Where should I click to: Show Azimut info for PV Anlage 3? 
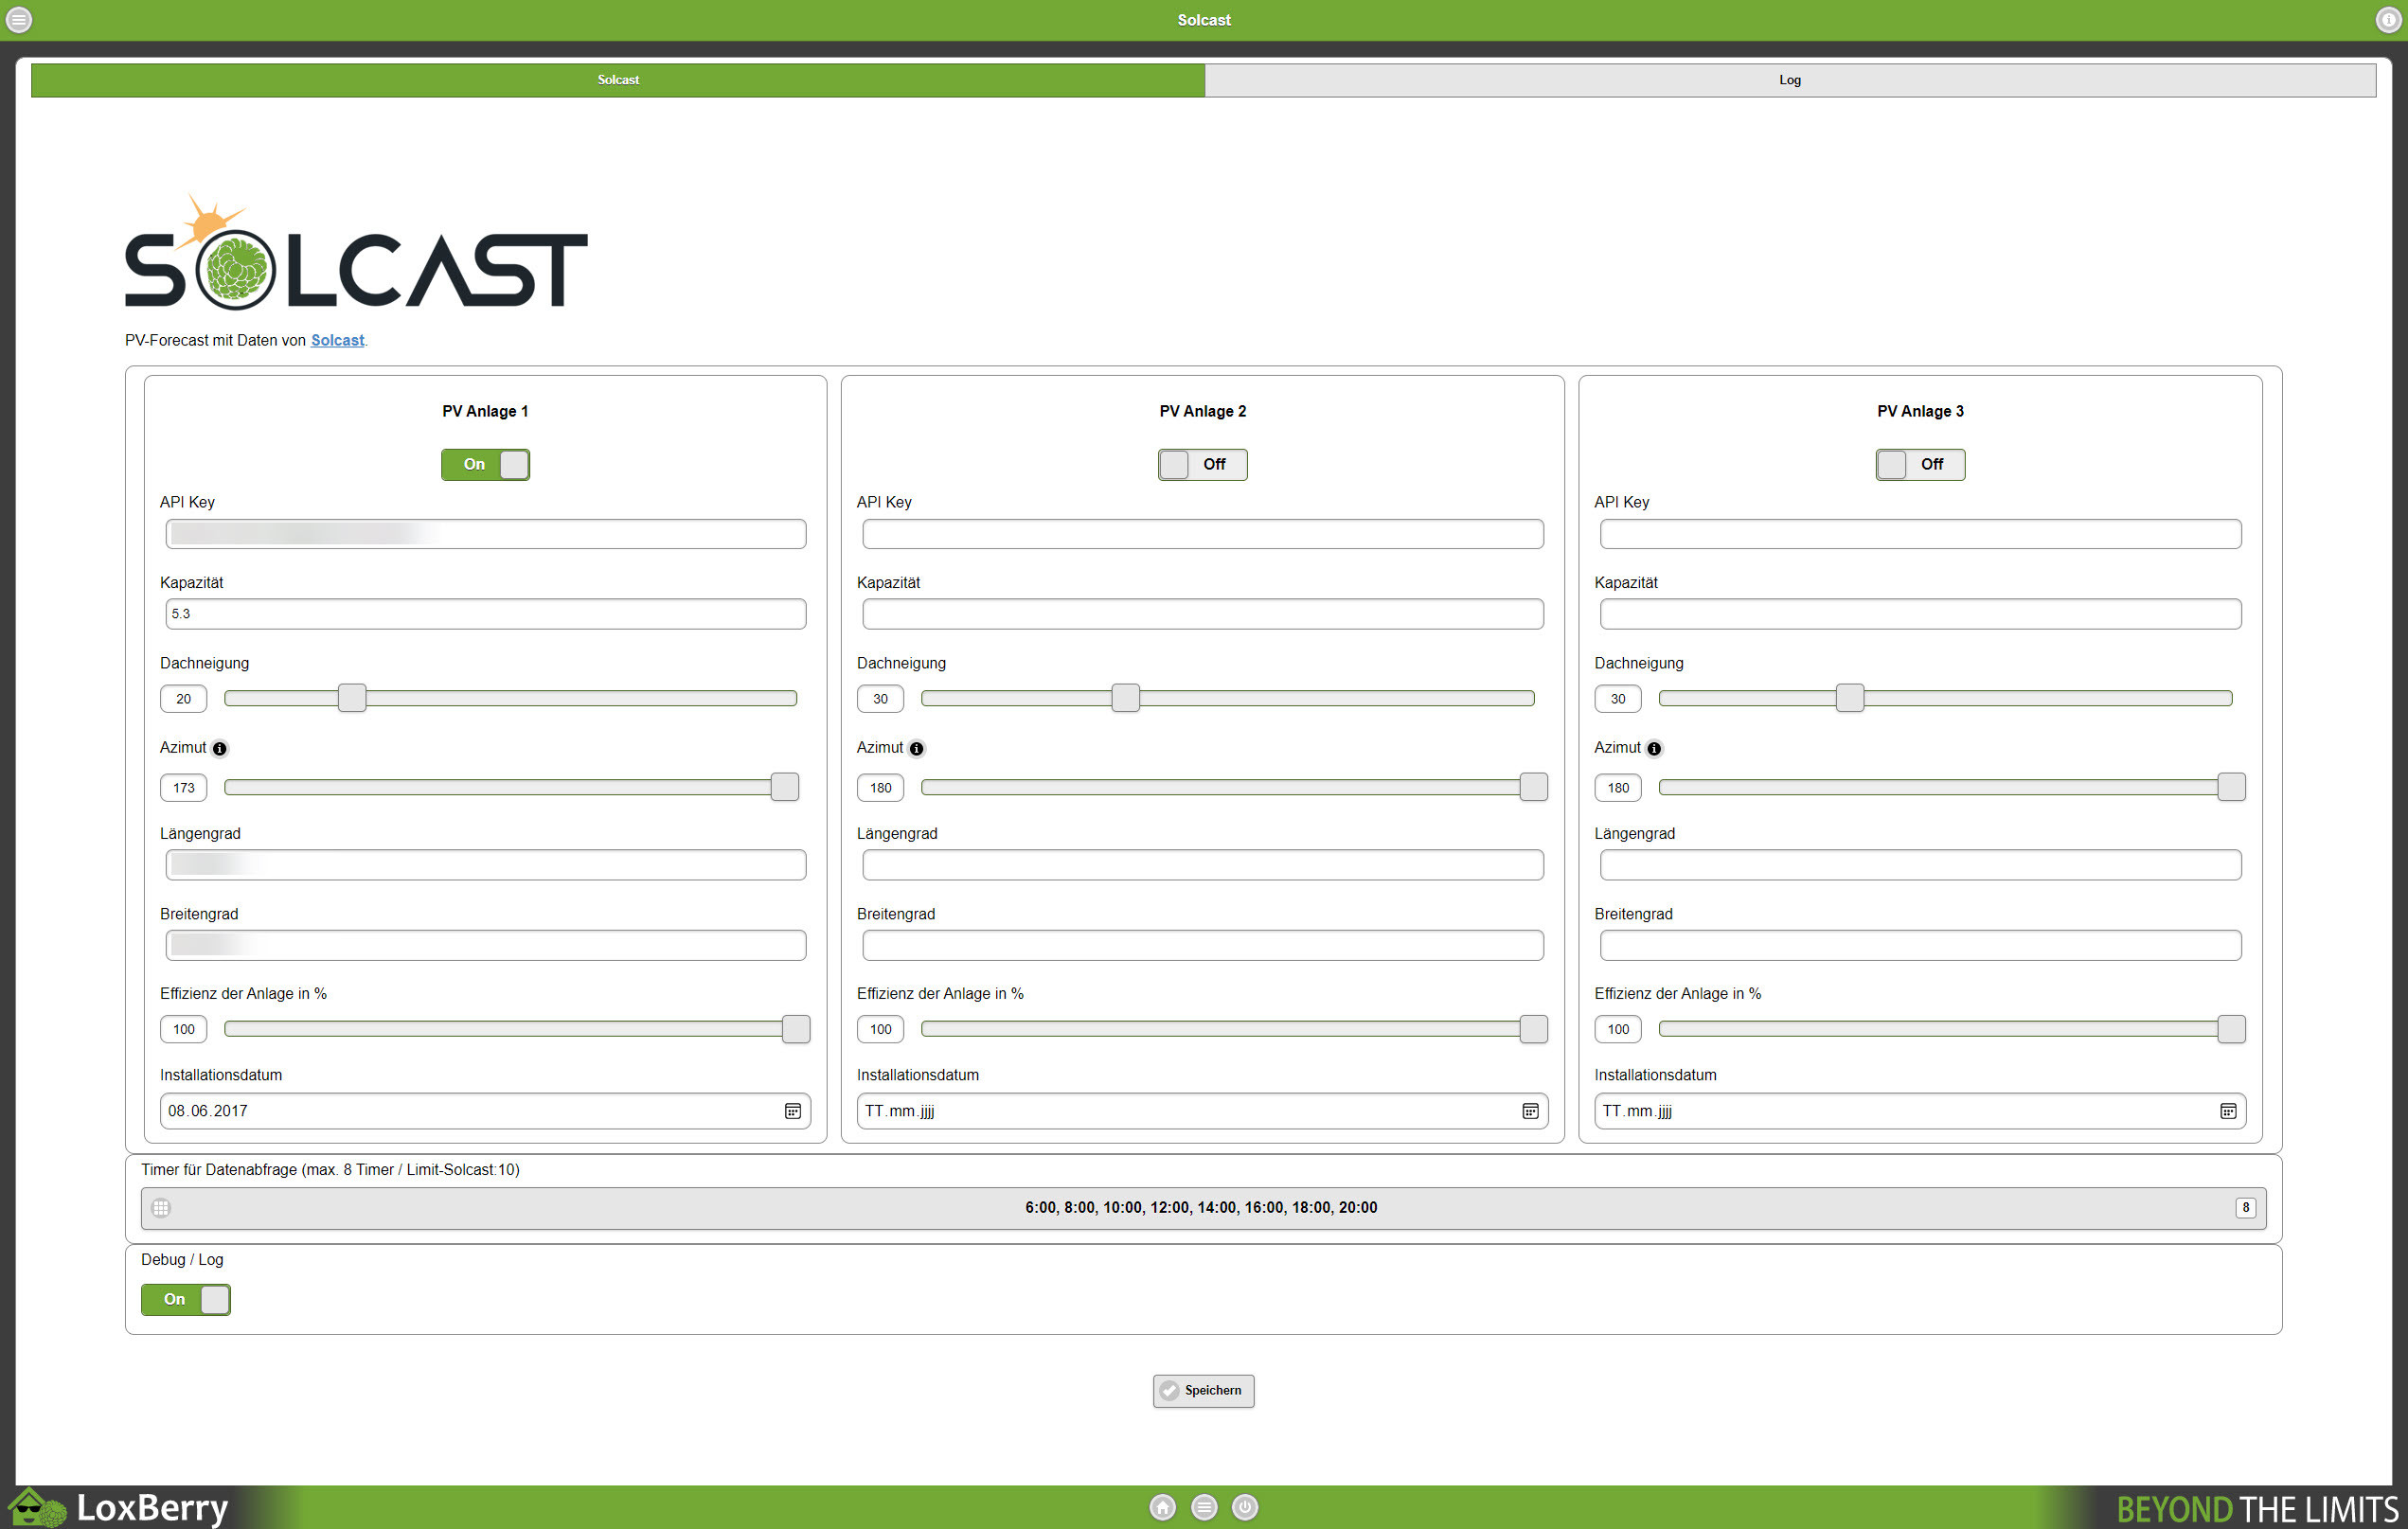[1654, 748]
